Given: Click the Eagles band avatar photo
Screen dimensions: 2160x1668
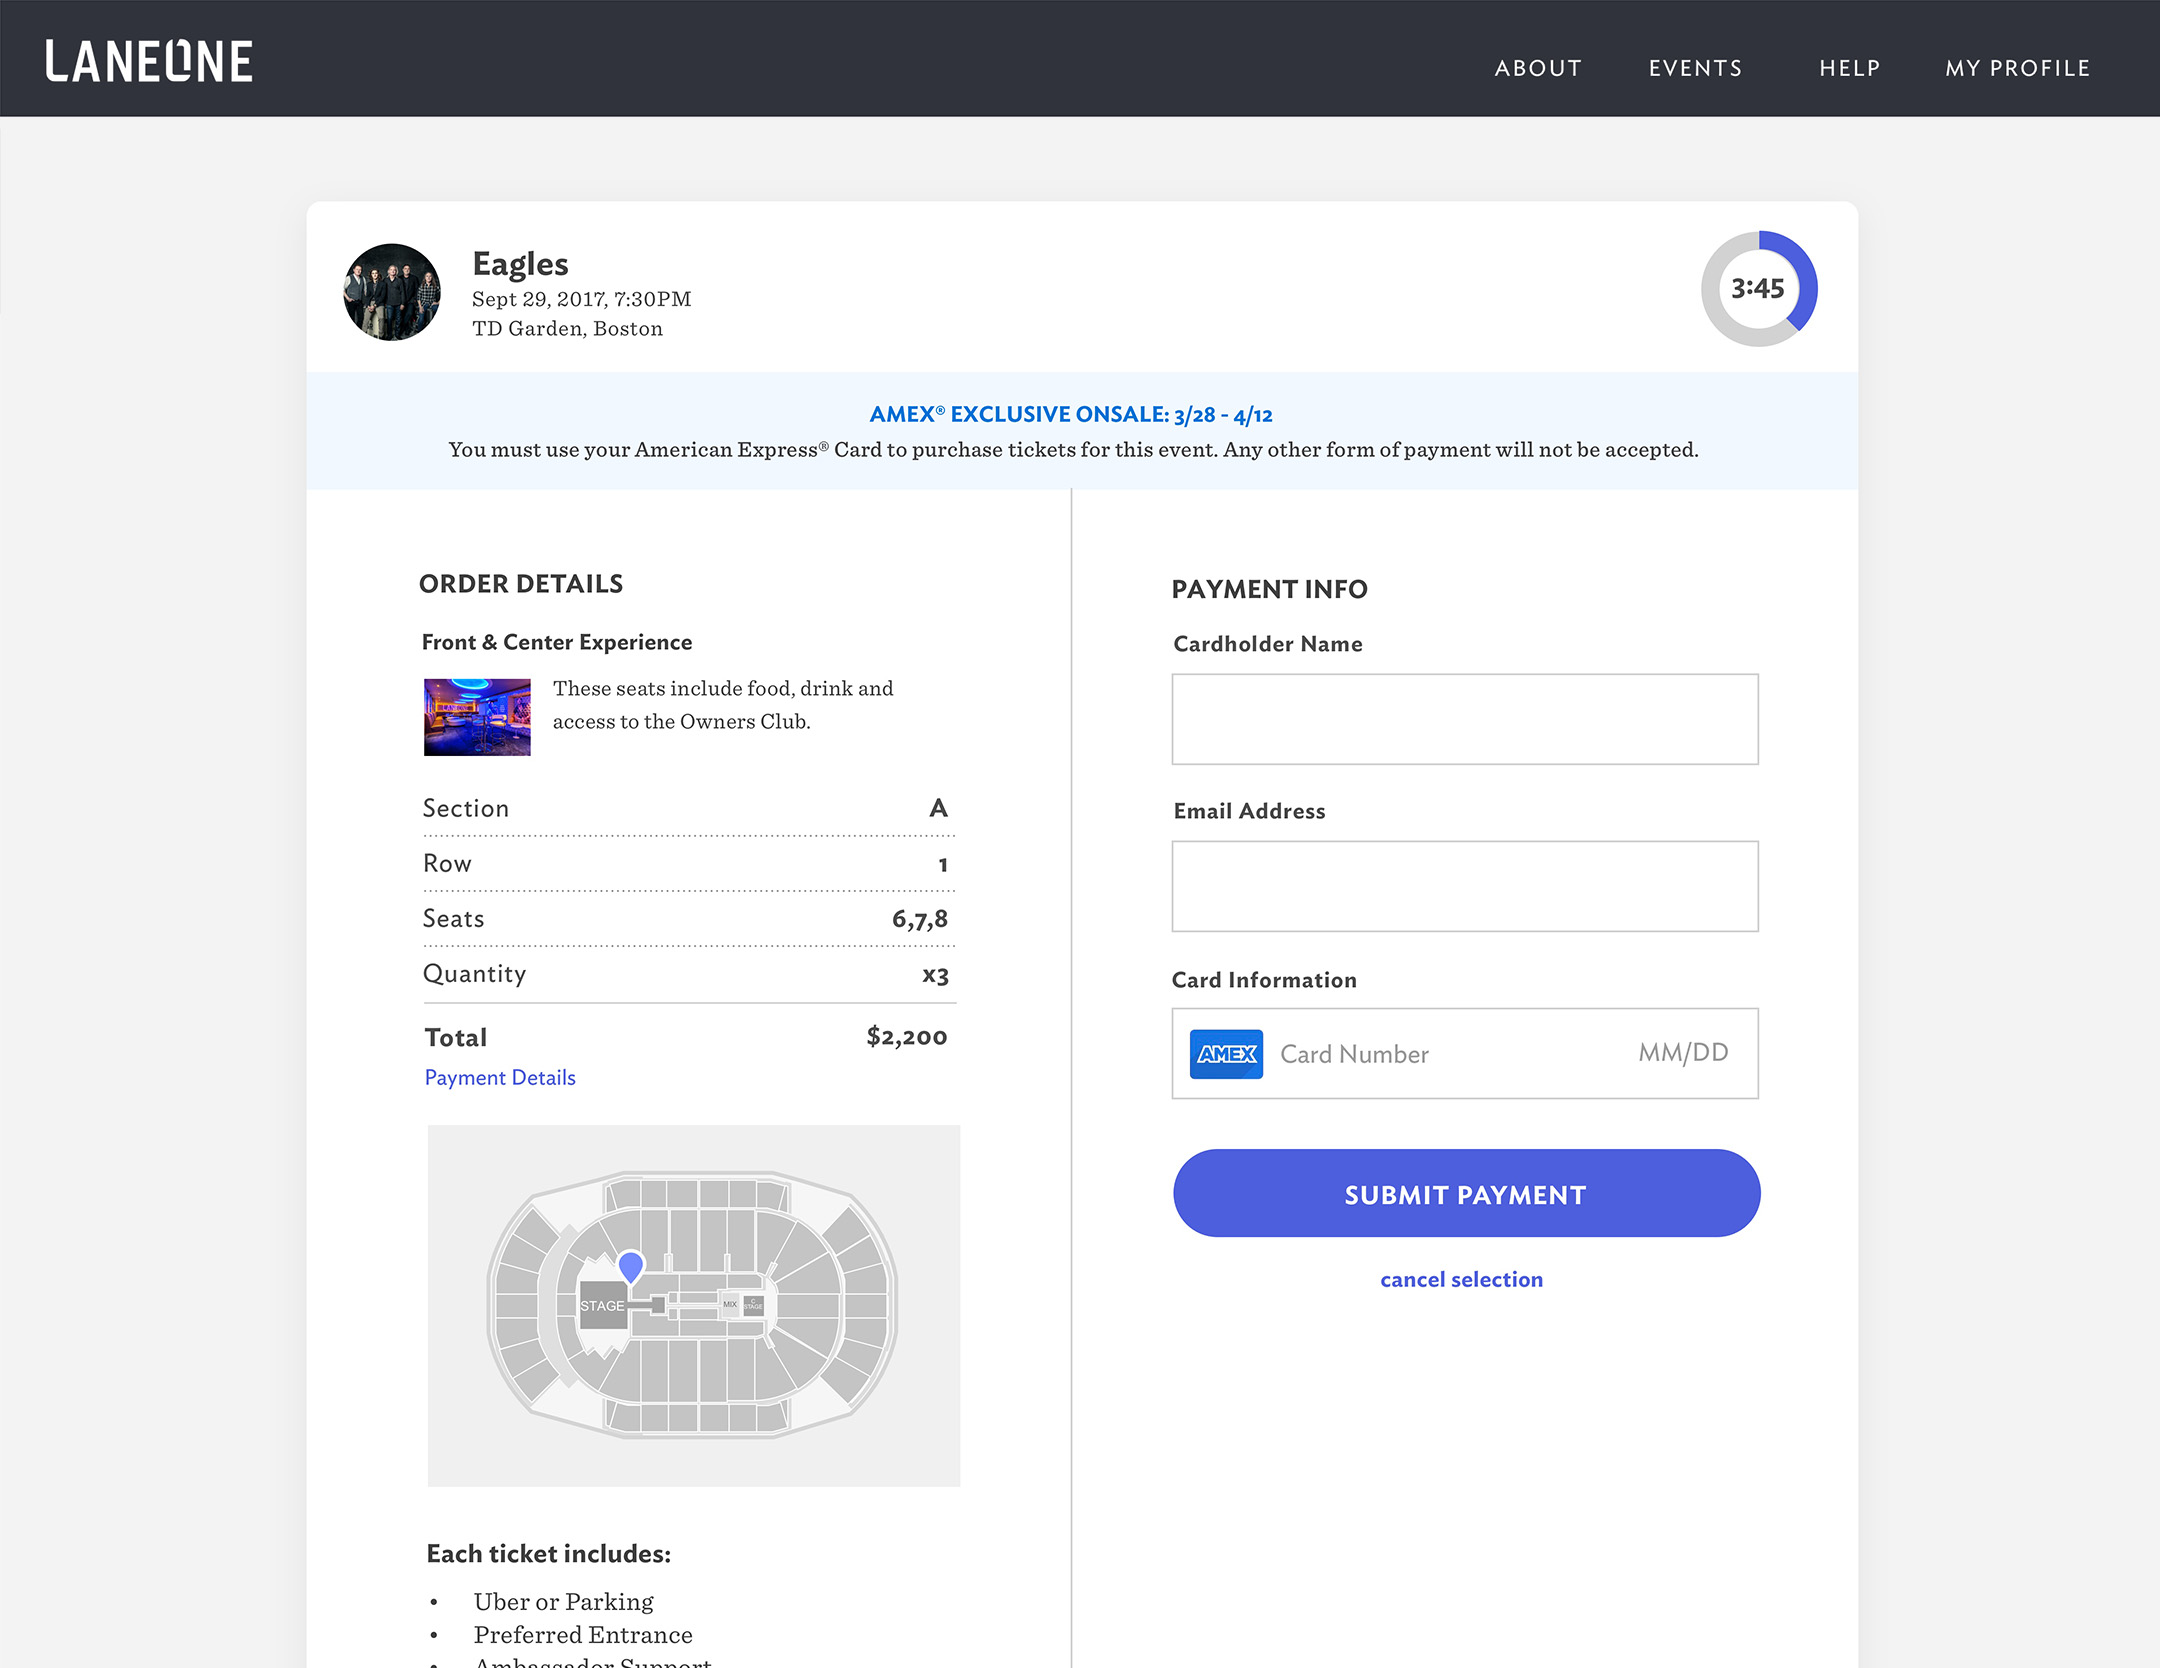Looking at the screenshot, I should 392,292.
